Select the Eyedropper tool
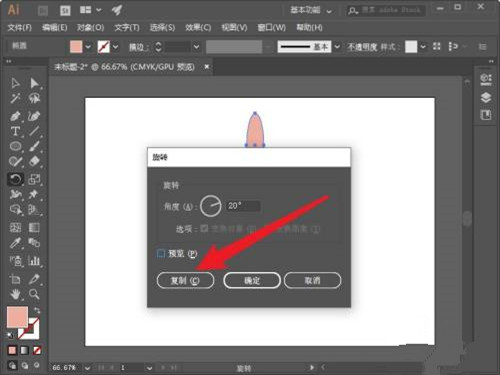 click(15, 243)
